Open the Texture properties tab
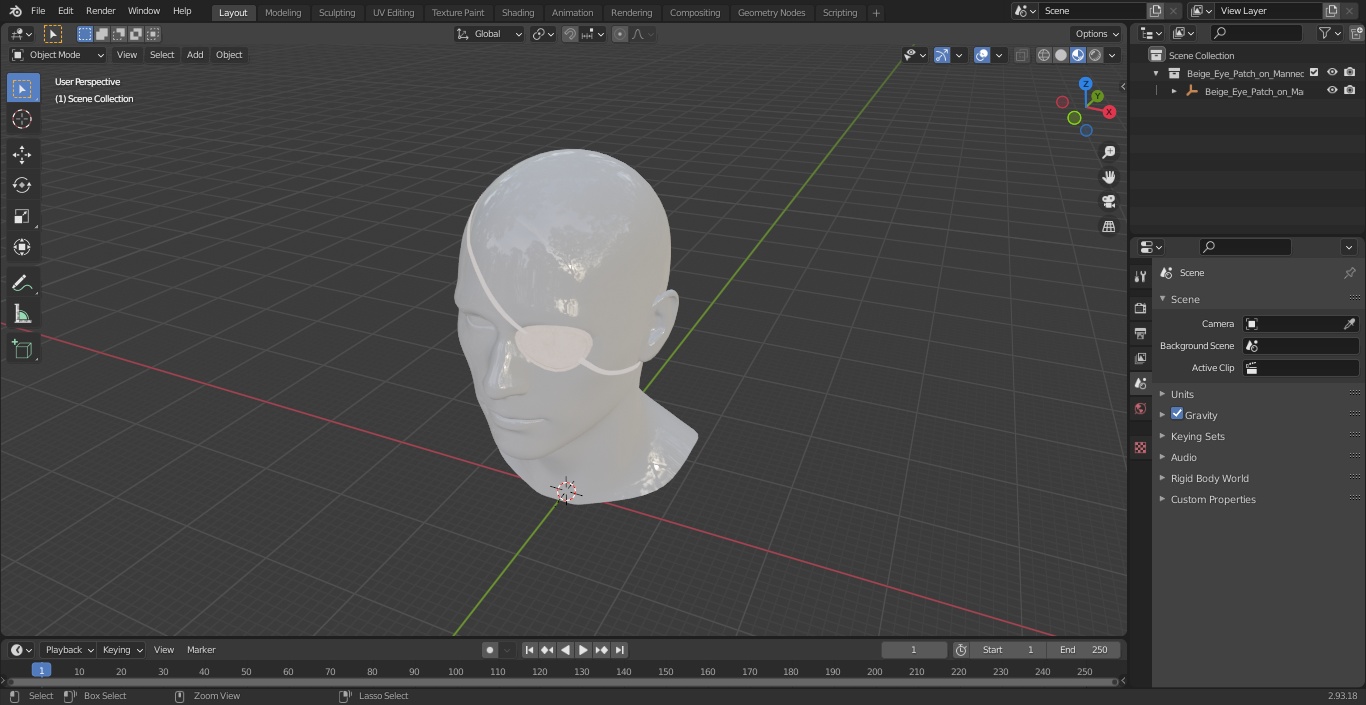1366x705 pixels. [x=1140, y=447]
